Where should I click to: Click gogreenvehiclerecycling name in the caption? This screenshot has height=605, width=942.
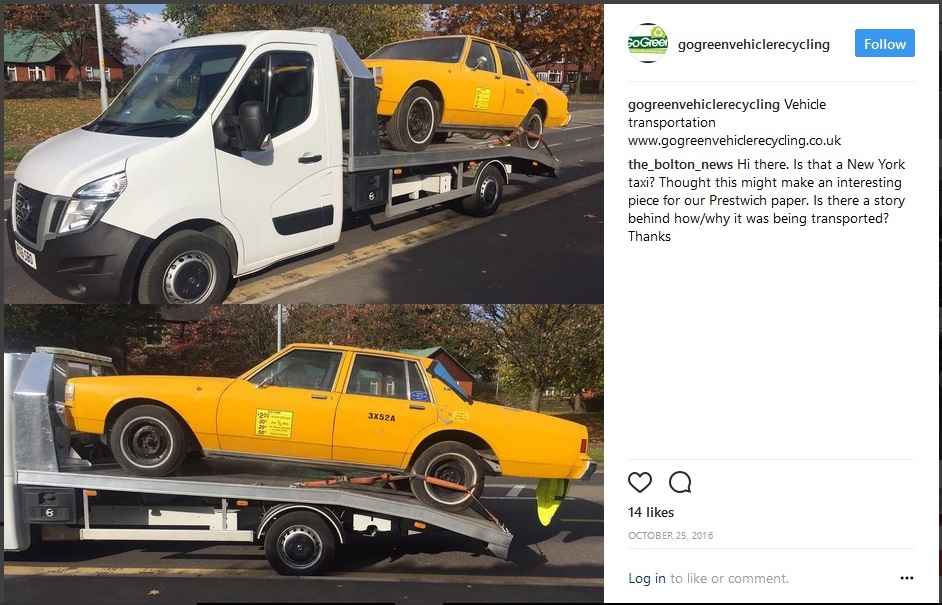pyautogui.click(x=703, y=105)
